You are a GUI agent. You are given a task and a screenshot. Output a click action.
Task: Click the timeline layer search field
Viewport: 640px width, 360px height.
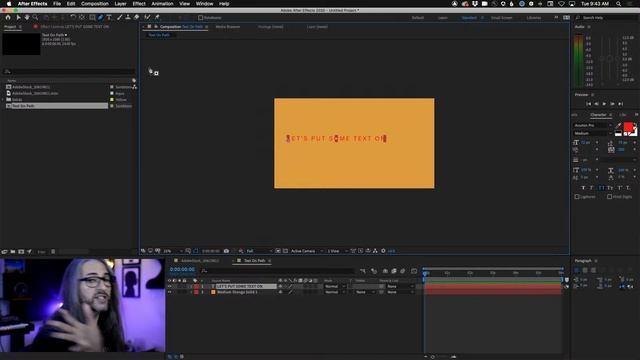pos(278,270)
